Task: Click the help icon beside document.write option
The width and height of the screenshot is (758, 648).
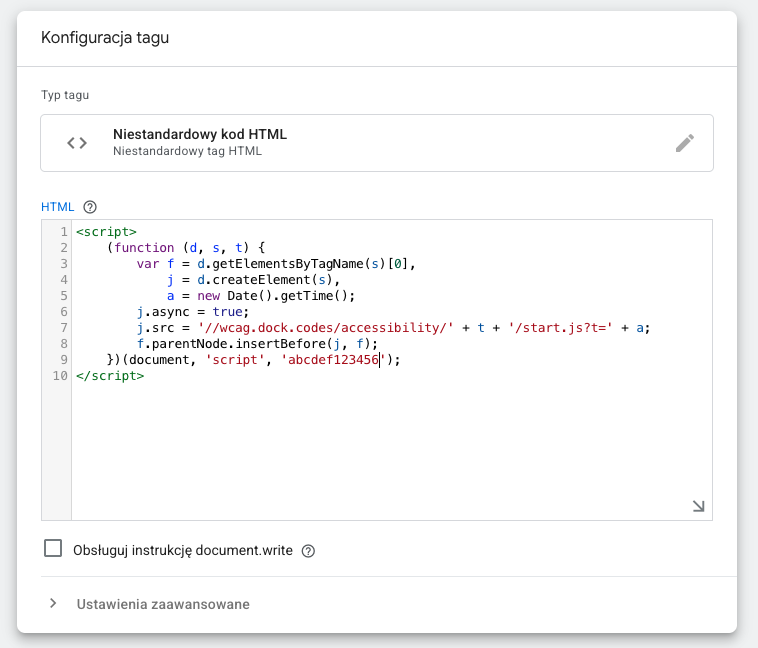Action: [308, 551]
